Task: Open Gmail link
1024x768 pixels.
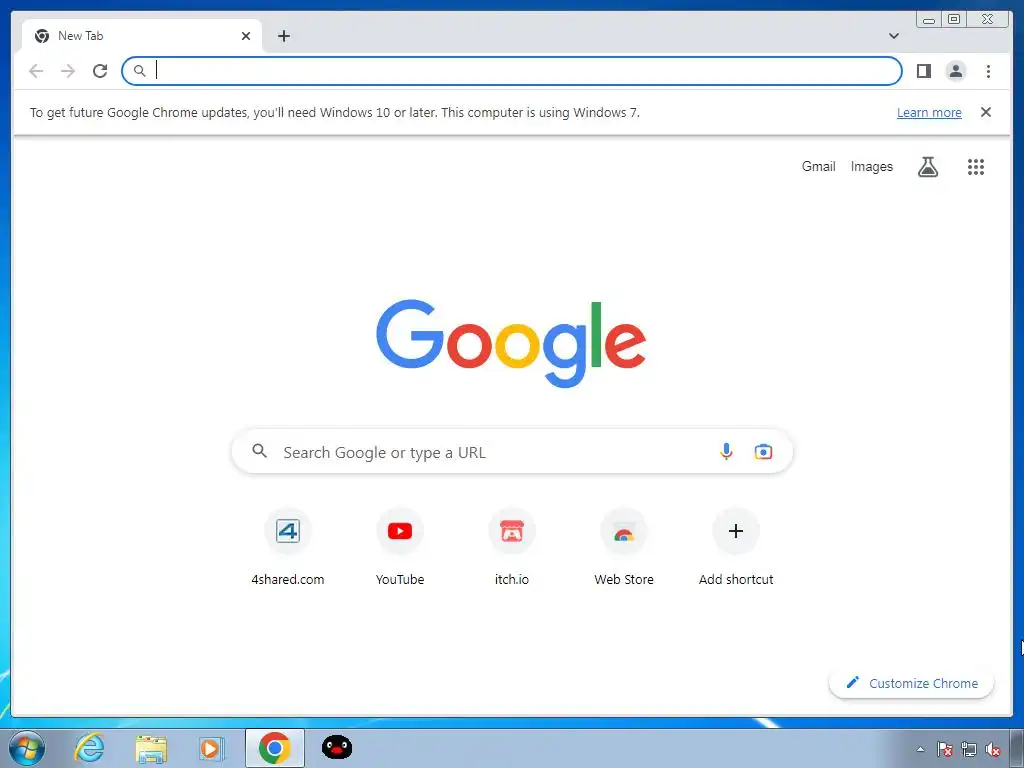Action: (x=818, y=167)
